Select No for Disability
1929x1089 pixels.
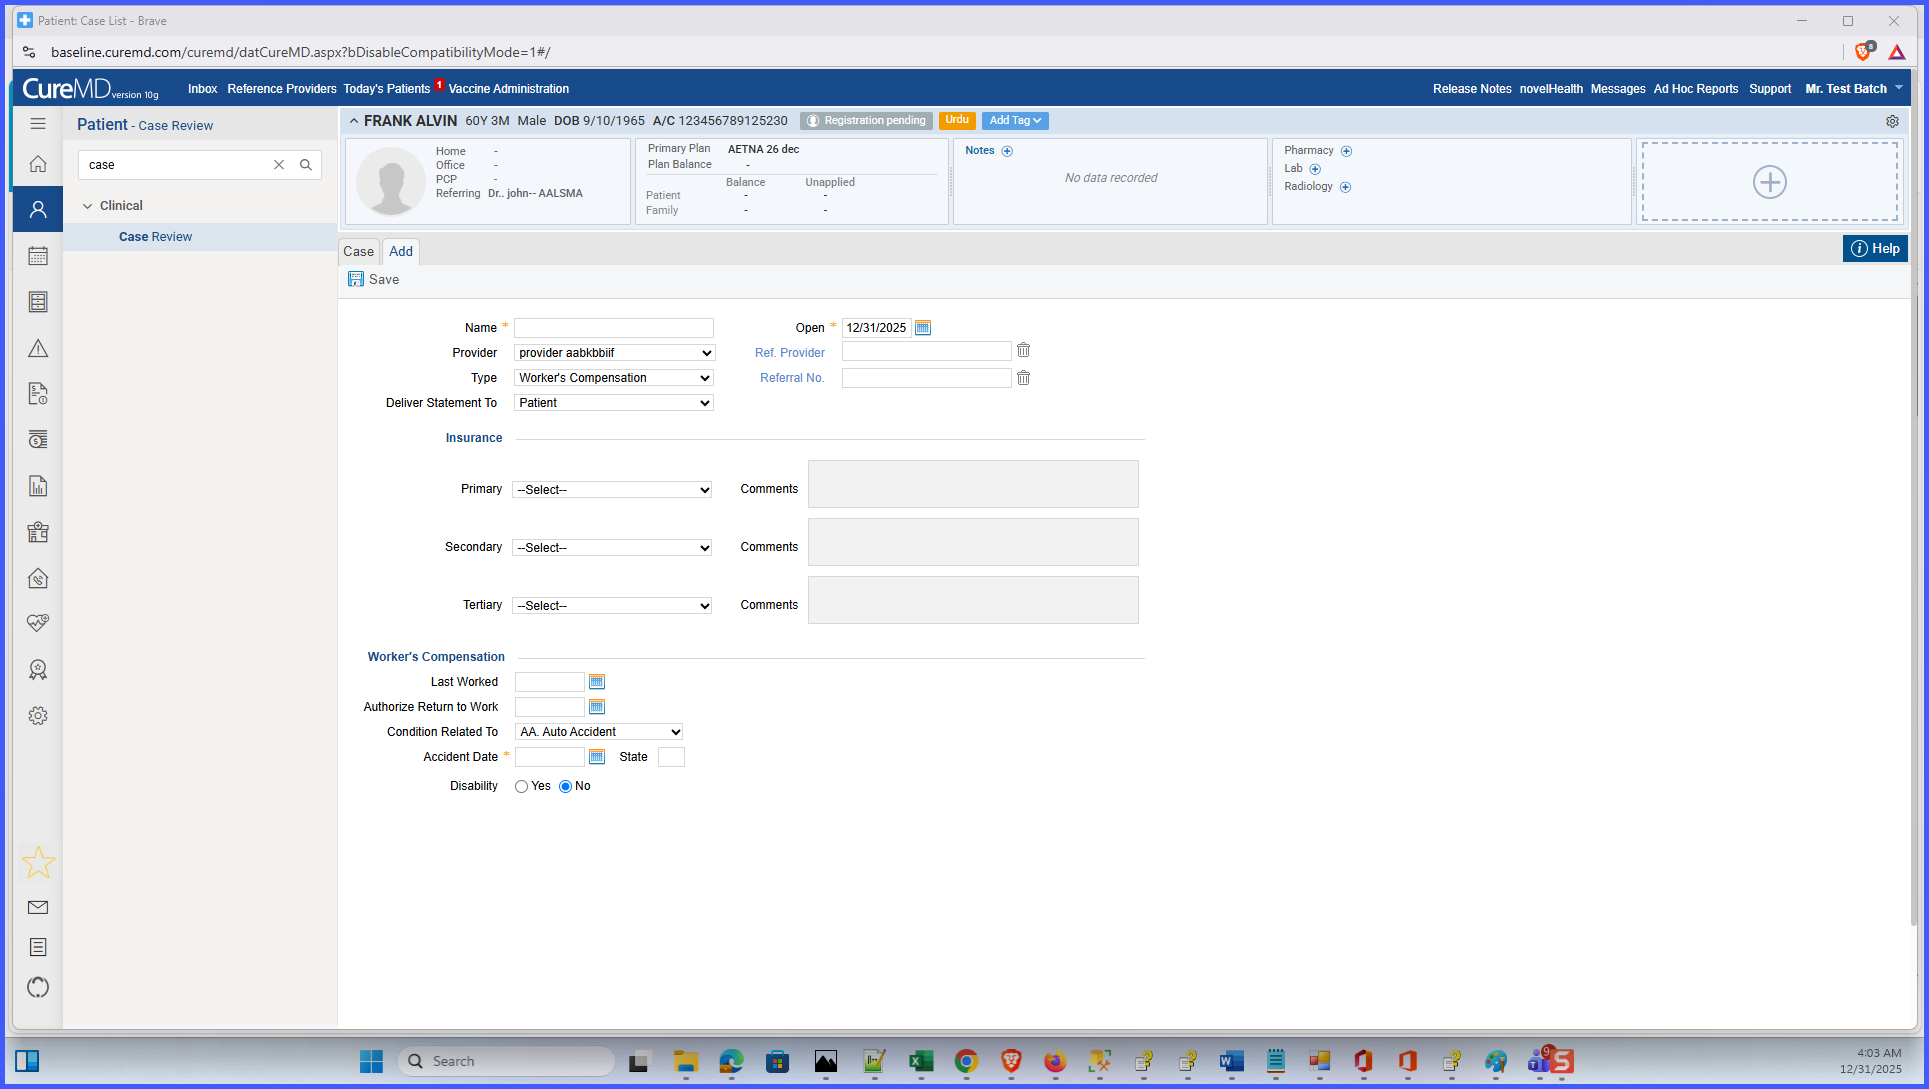click(x=565, y=786)
